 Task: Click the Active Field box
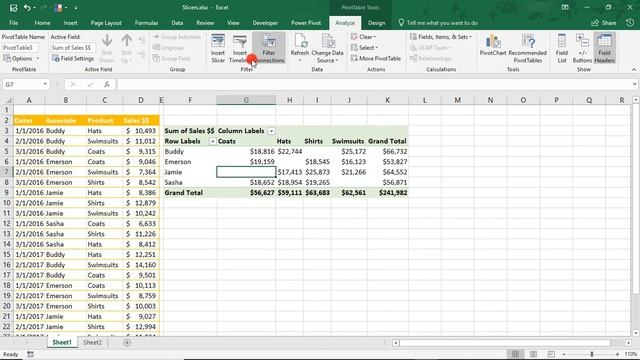pyautogui.click(x=73, y=48)
